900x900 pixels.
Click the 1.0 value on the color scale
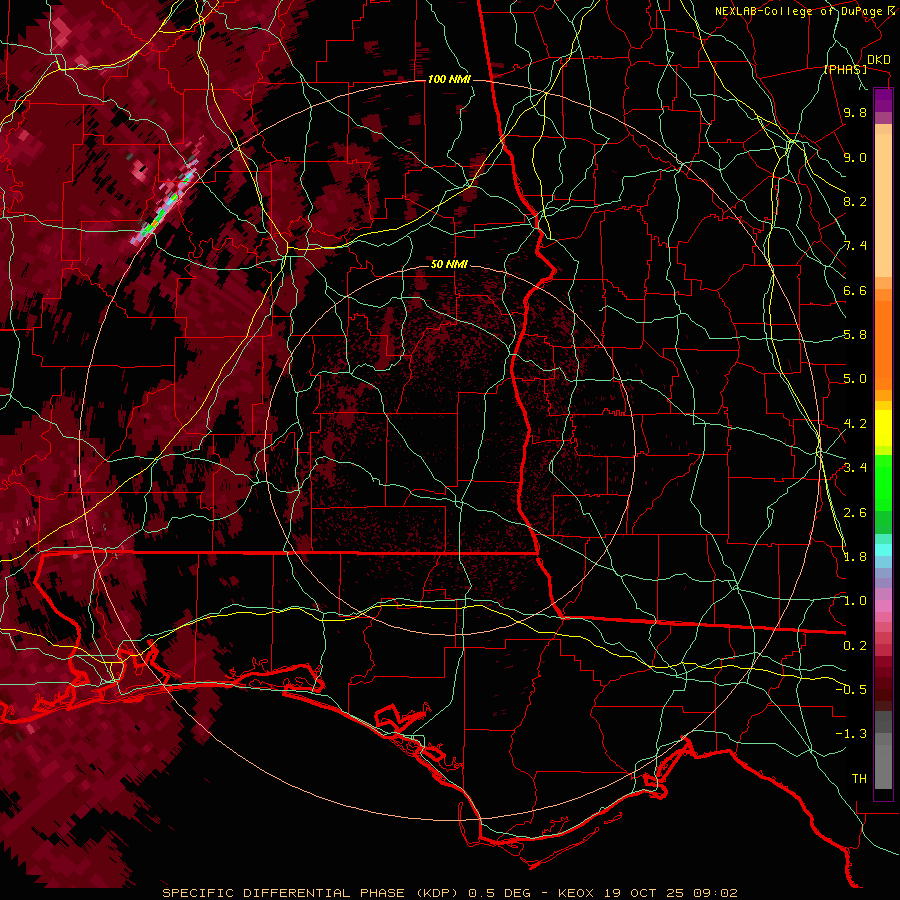[855, 601]
